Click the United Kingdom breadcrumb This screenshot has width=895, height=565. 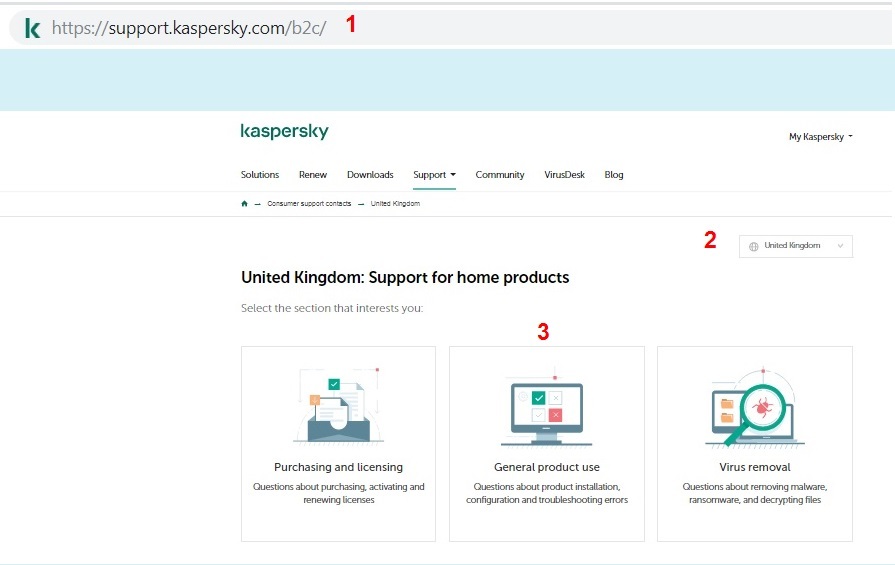click(x=395, y=204)
